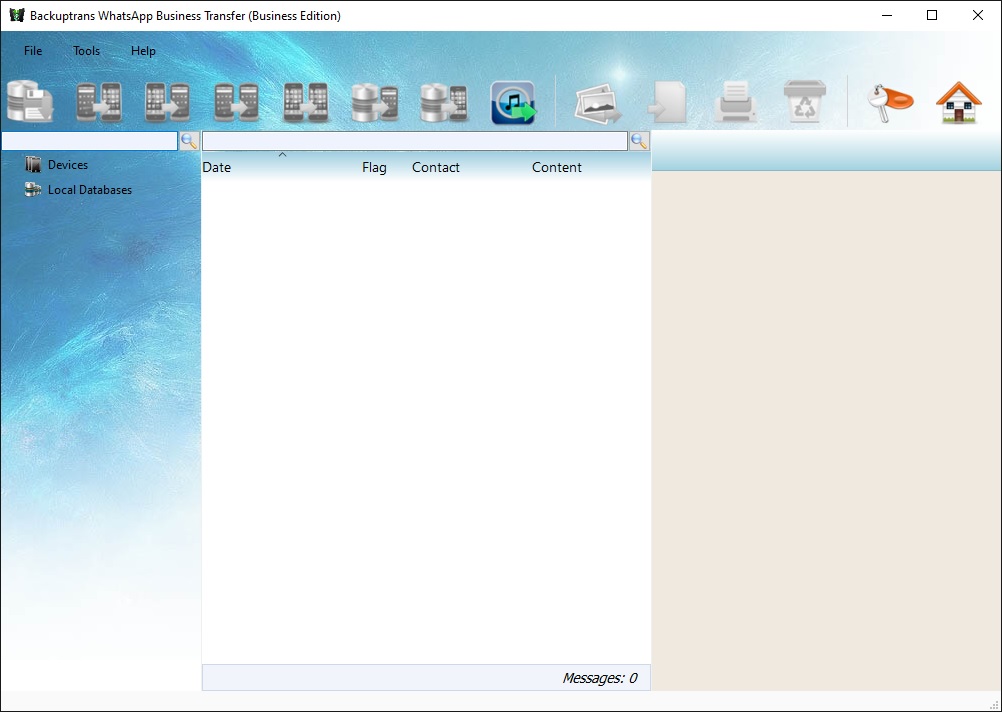The width and height of the screenshot is (1002, 712).
Task: Click the iTunes backup import icon
Action: (513, 102)
